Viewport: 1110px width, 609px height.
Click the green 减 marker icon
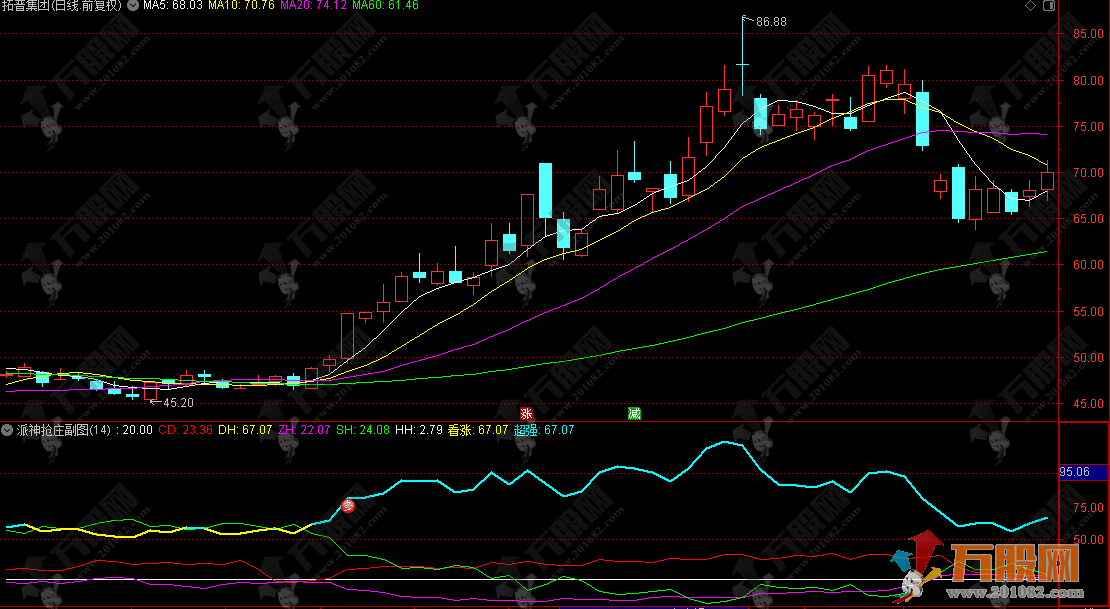[634, 413]
